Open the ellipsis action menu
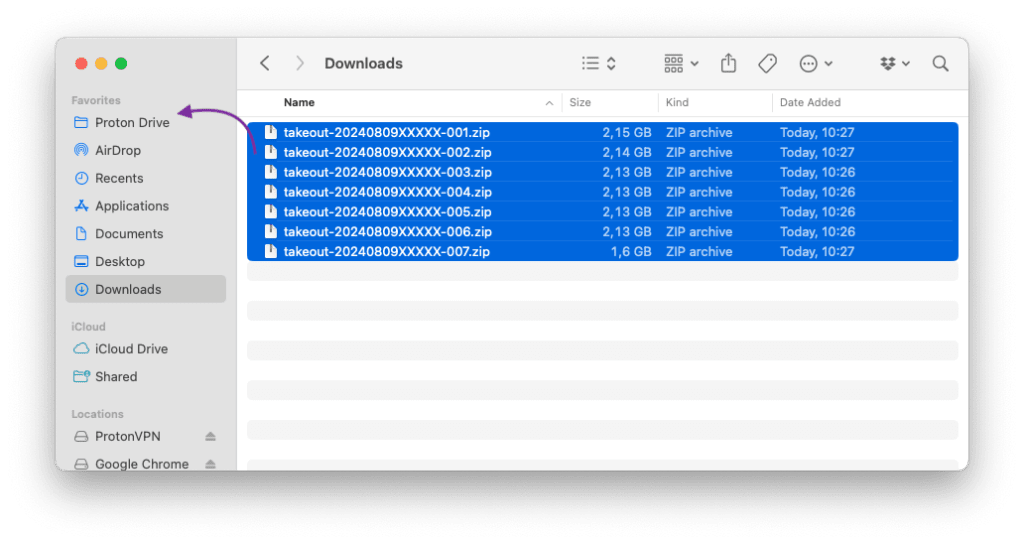1024x544 pixels. click(x=816, y=63)
